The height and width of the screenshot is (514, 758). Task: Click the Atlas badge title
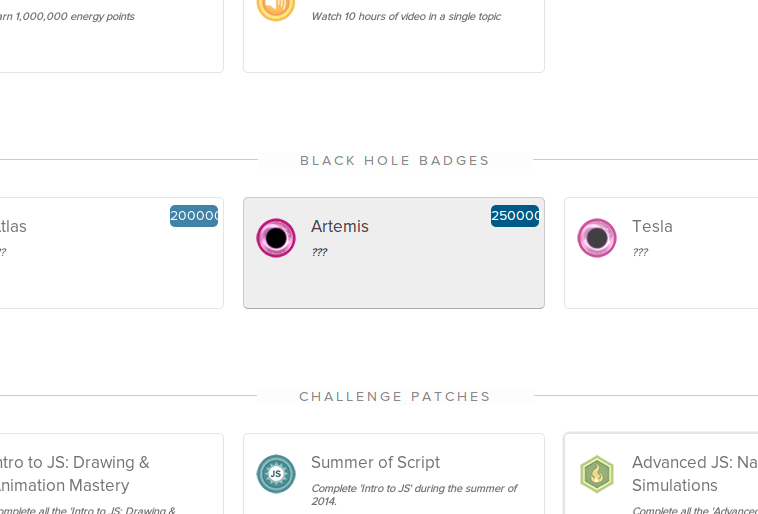click(x=13, y=226)
